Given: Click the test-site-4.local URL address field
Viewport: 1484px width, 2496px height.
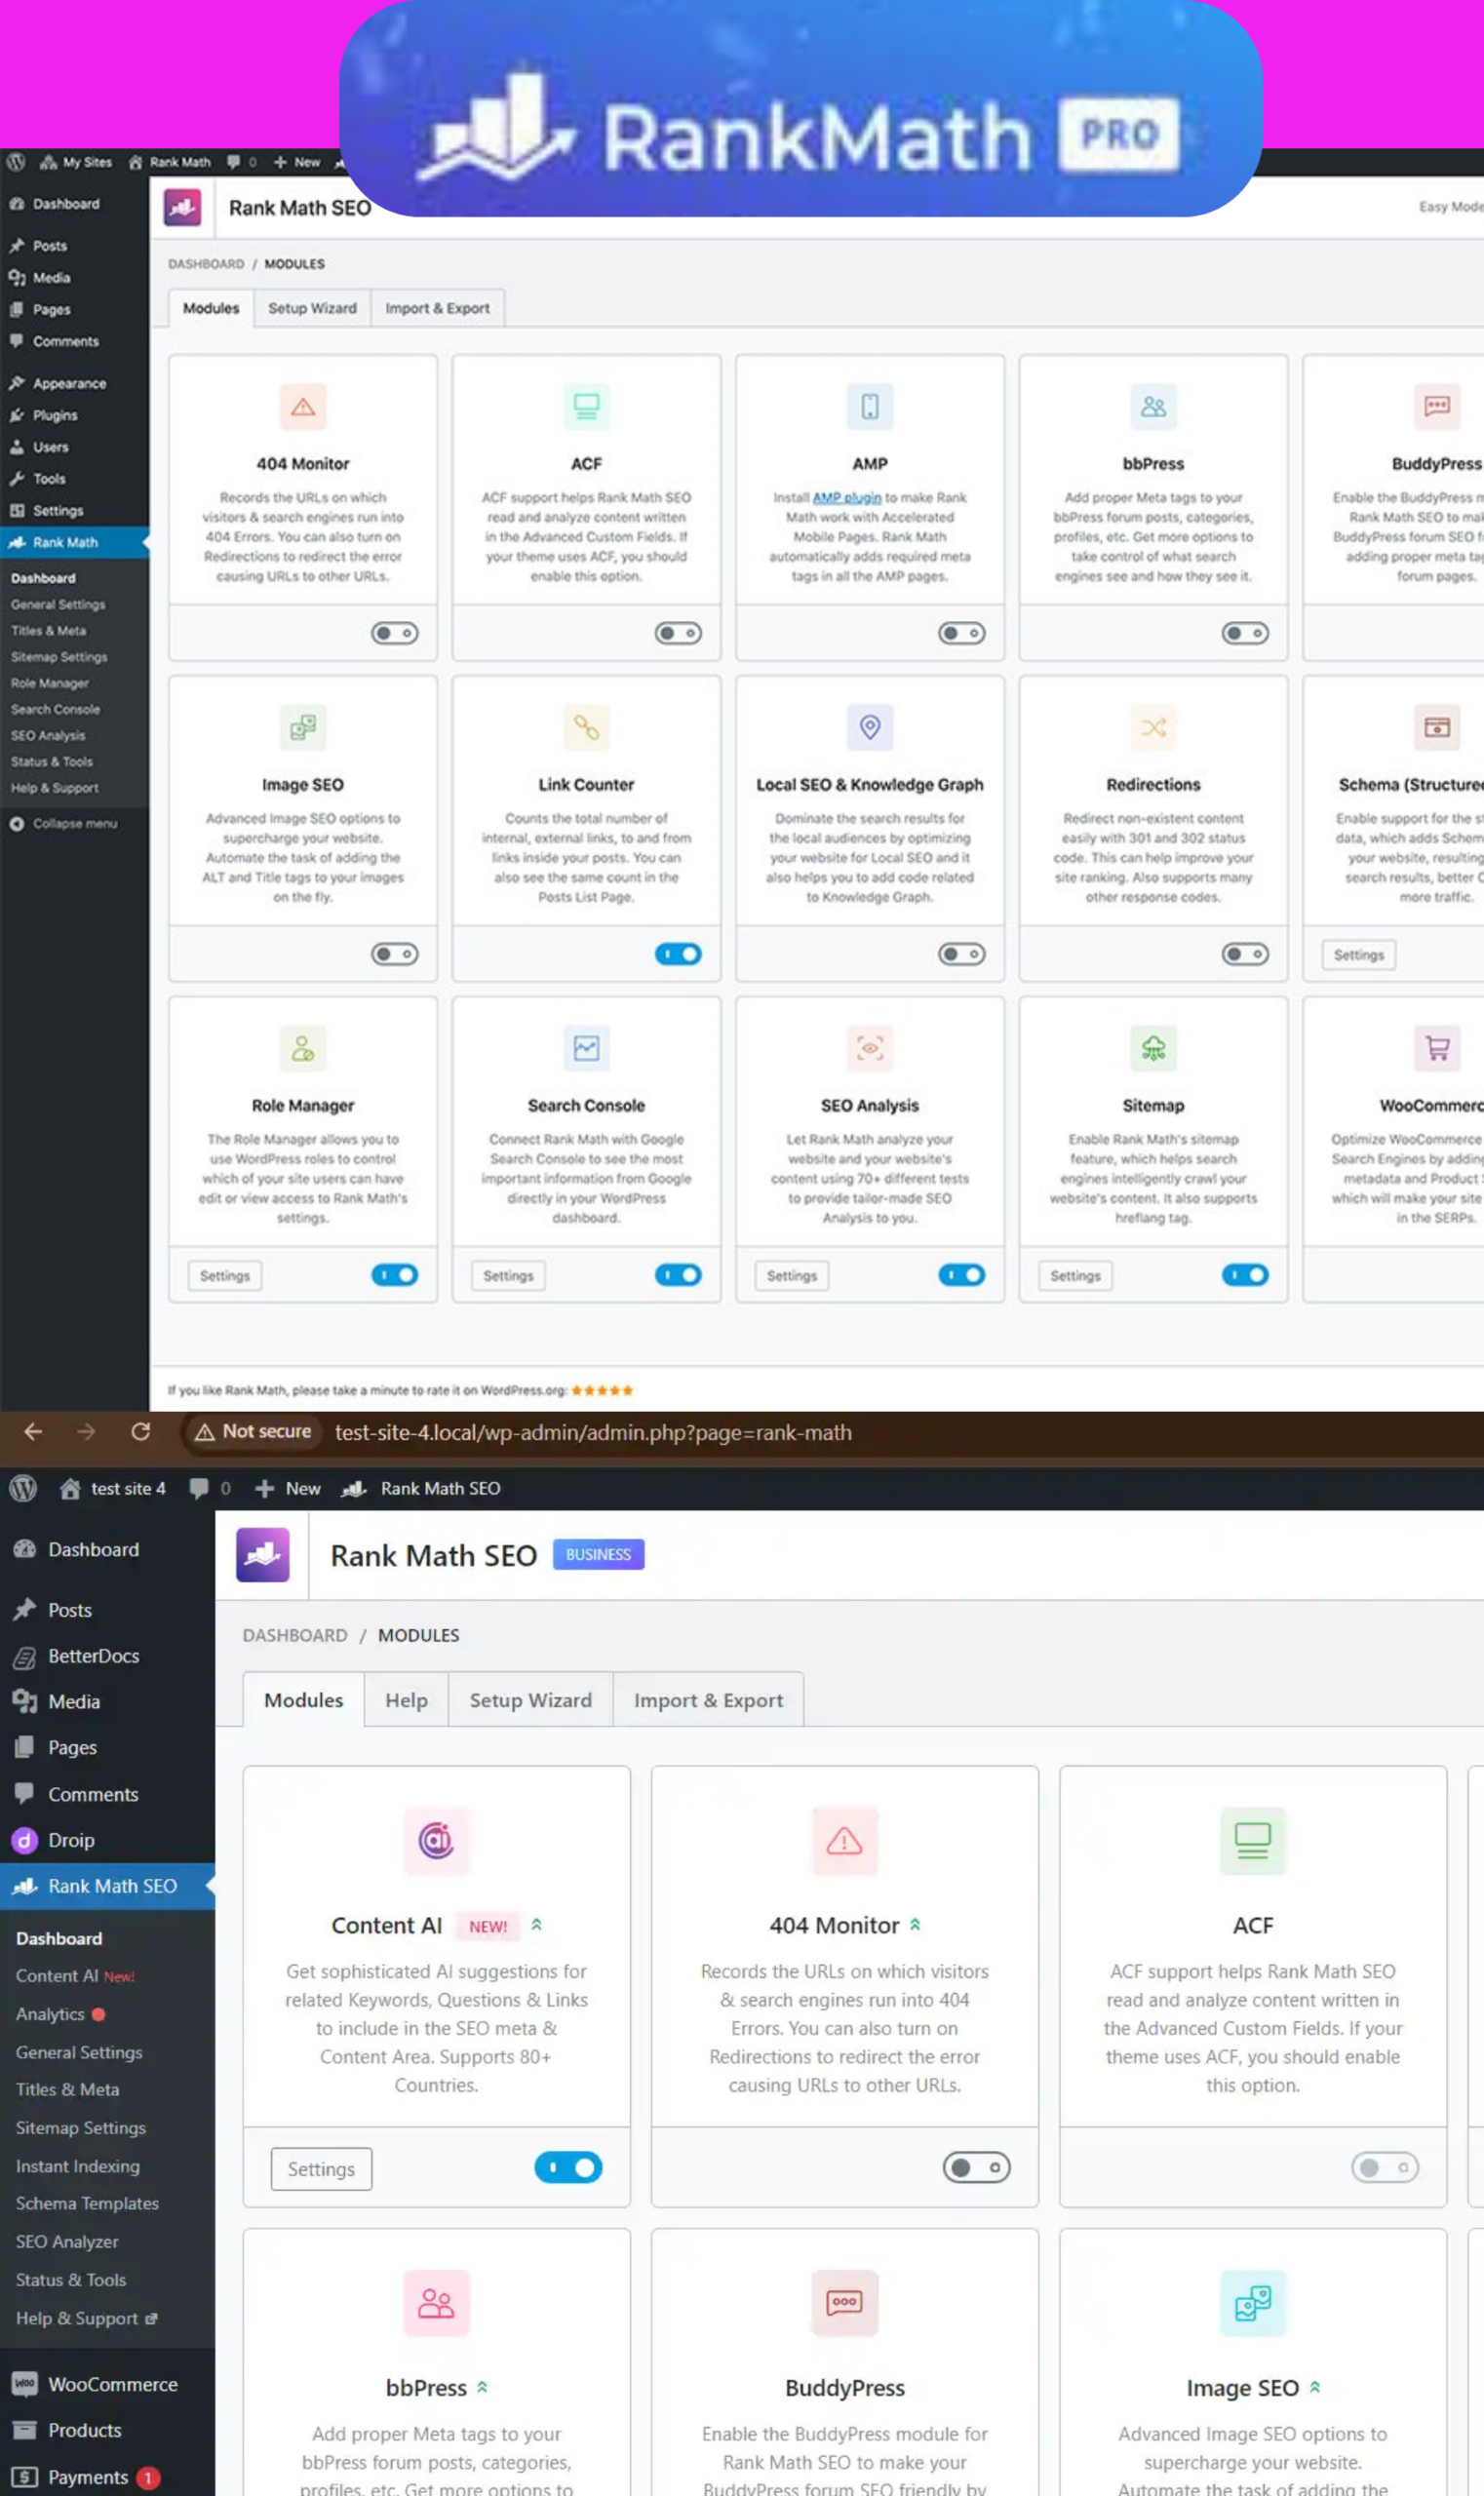Looking at the screenshot, I should [x=593, y=1433].
